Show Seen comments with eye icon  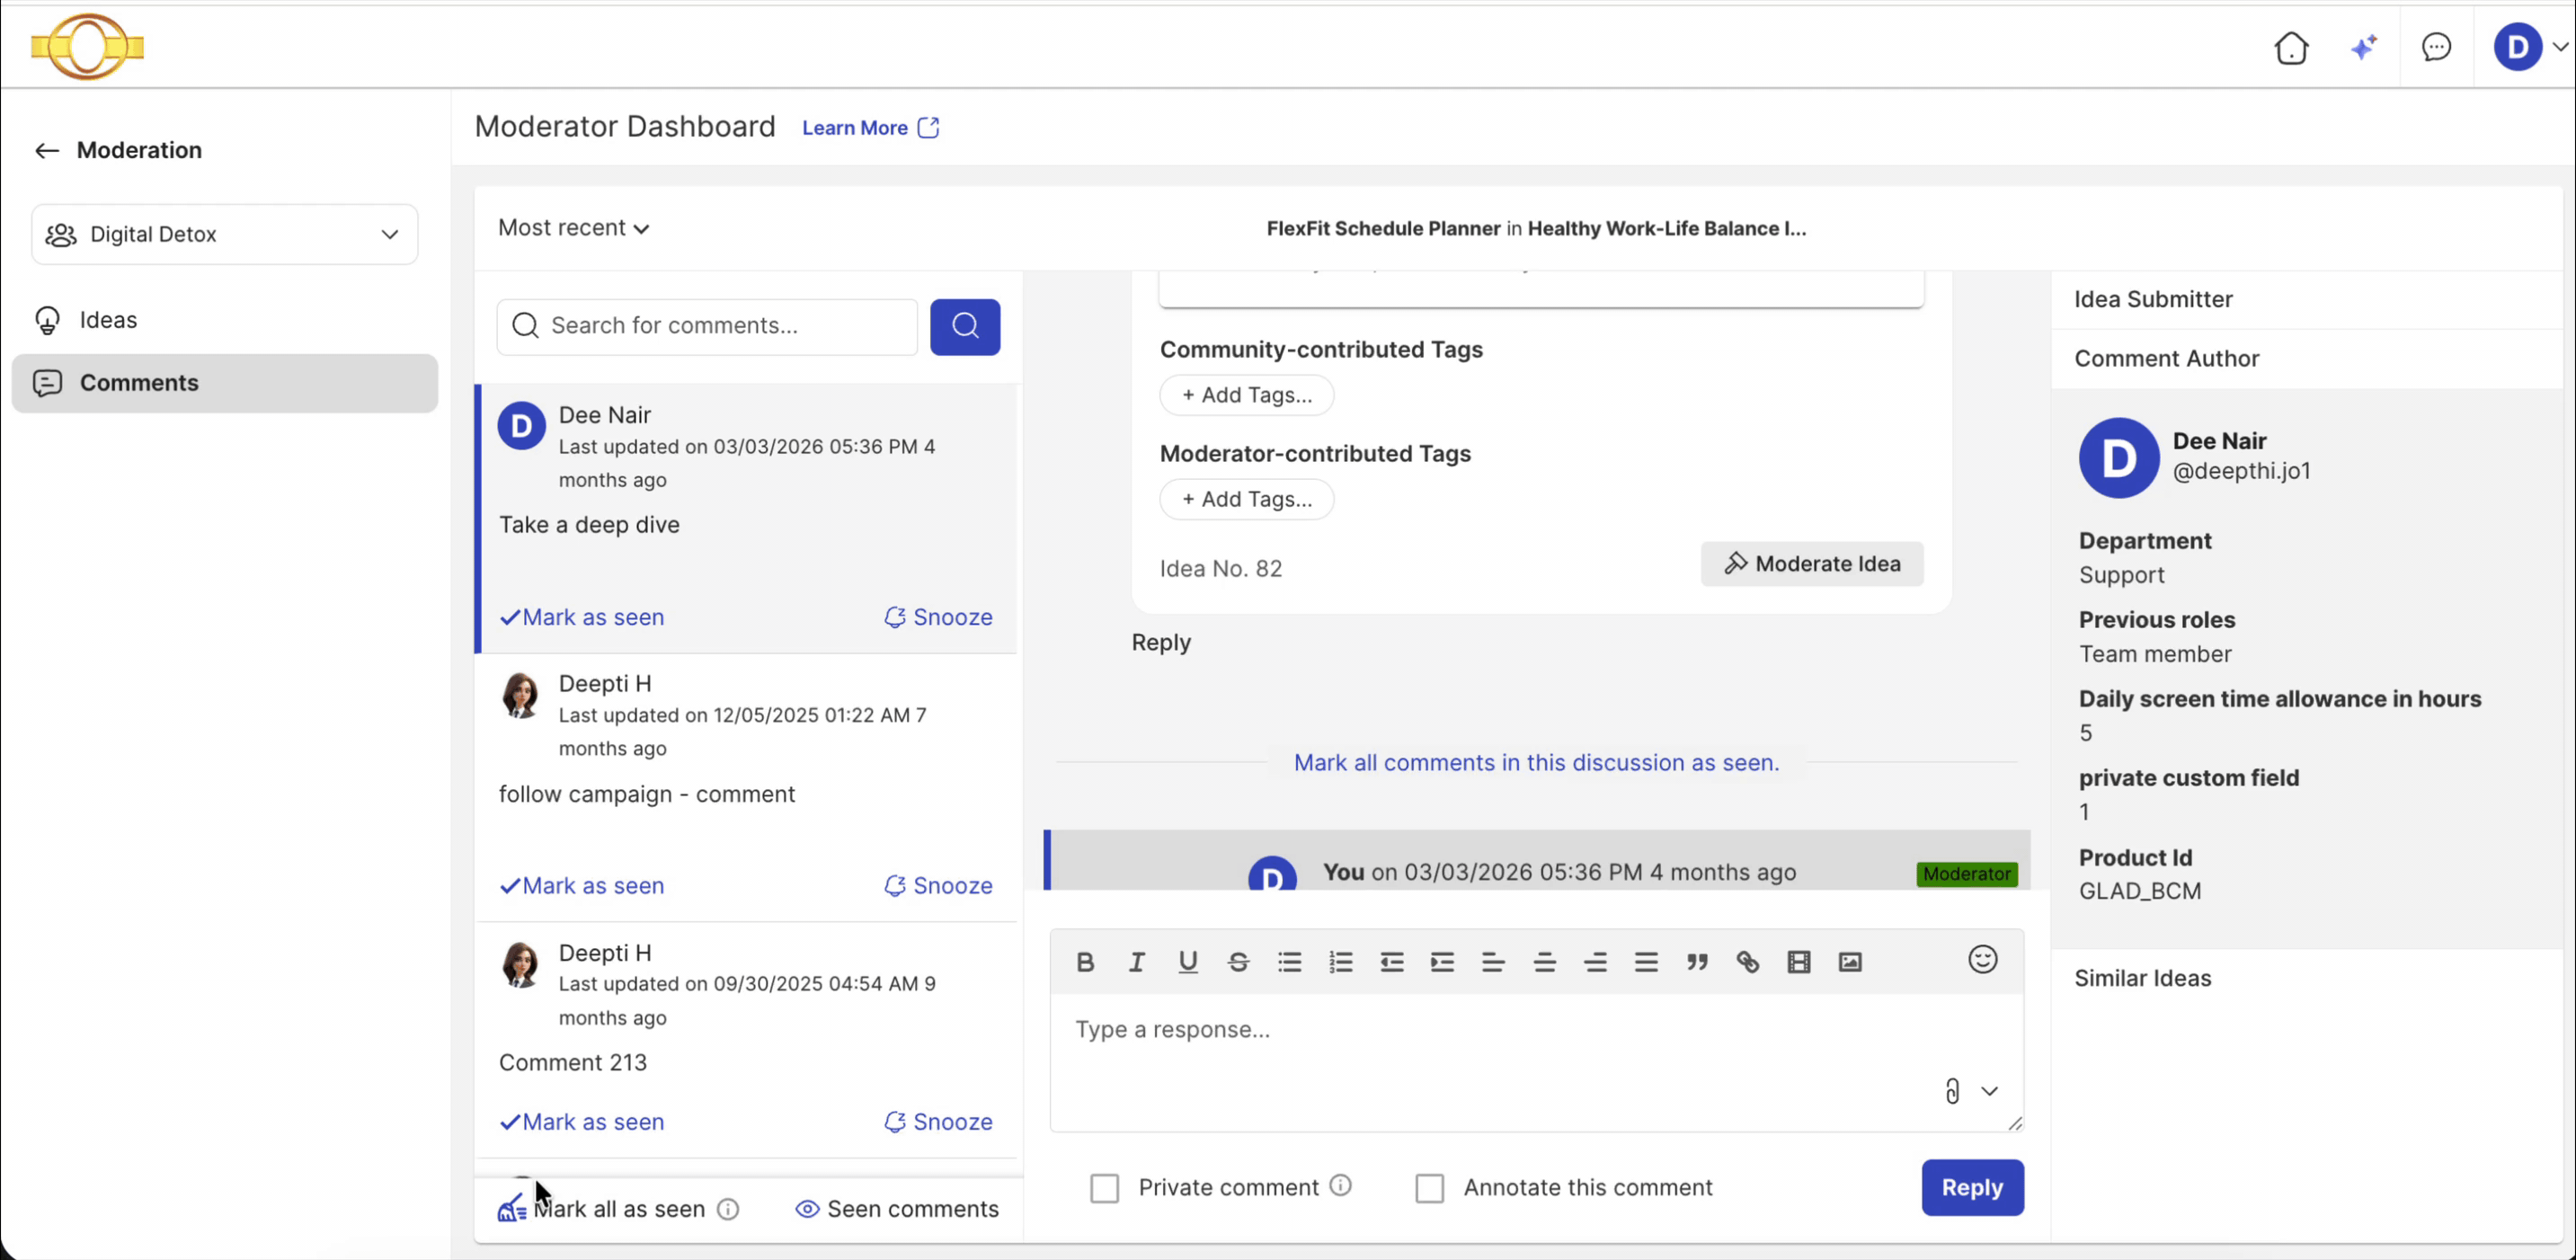tap(897, 1209)
